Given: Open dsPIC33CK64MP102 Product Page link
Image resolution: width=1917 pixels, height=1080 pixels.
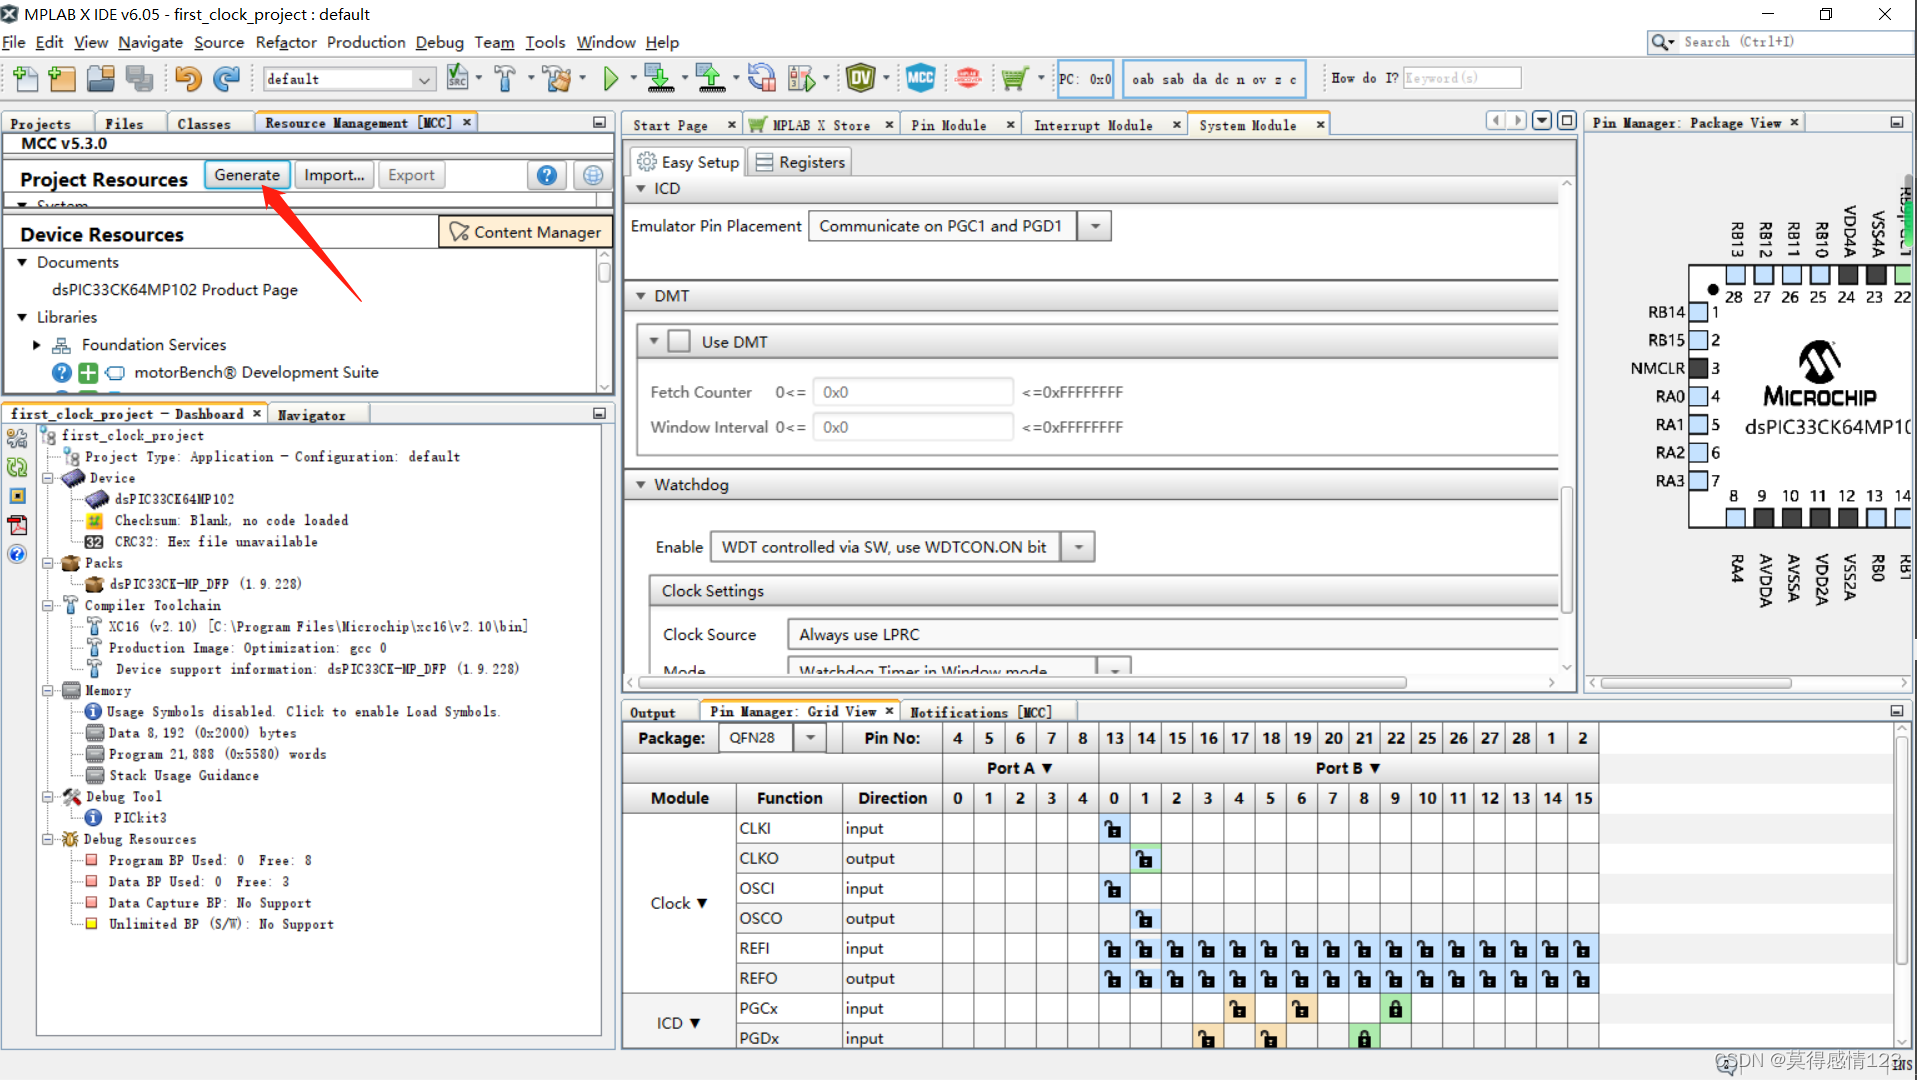Looking at the screenshot, I should point(175,290).
